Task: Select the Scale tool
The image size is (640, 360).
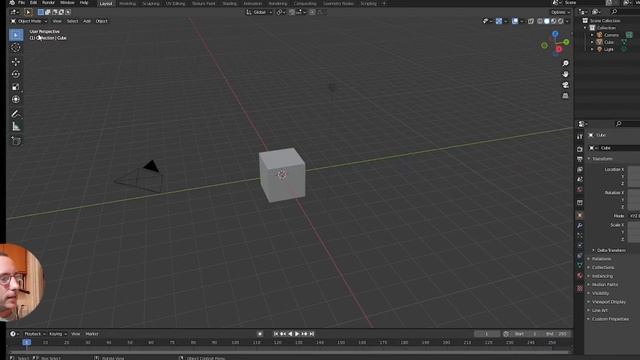Action: pyautogui.click(x=16, y=87)
